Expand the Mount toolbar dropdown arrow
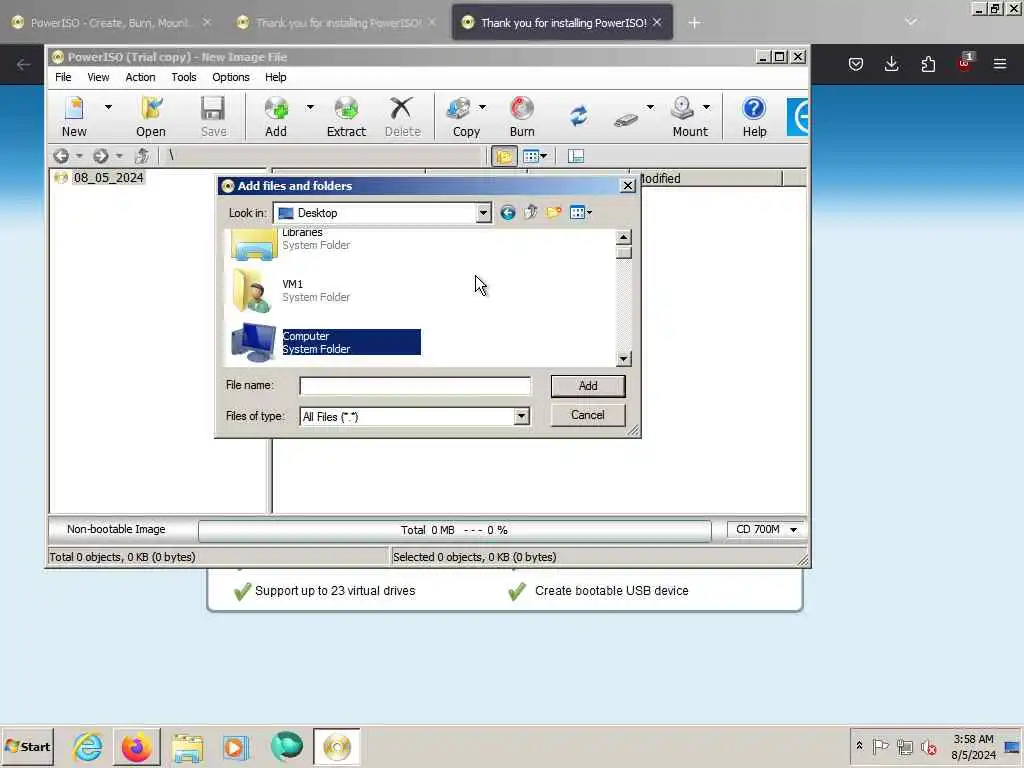1024x768 pixels. click(x=707, y=107)
